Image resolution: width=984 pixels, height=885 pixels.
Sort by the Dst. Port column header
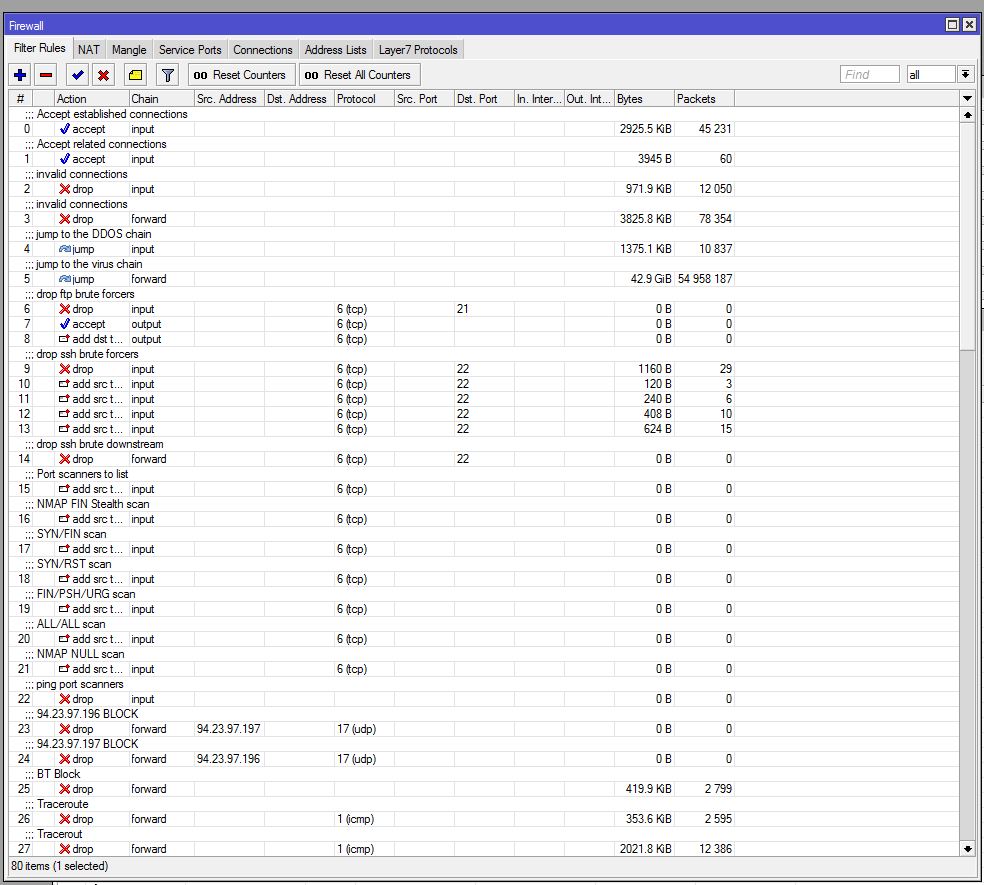pos(484,99)
